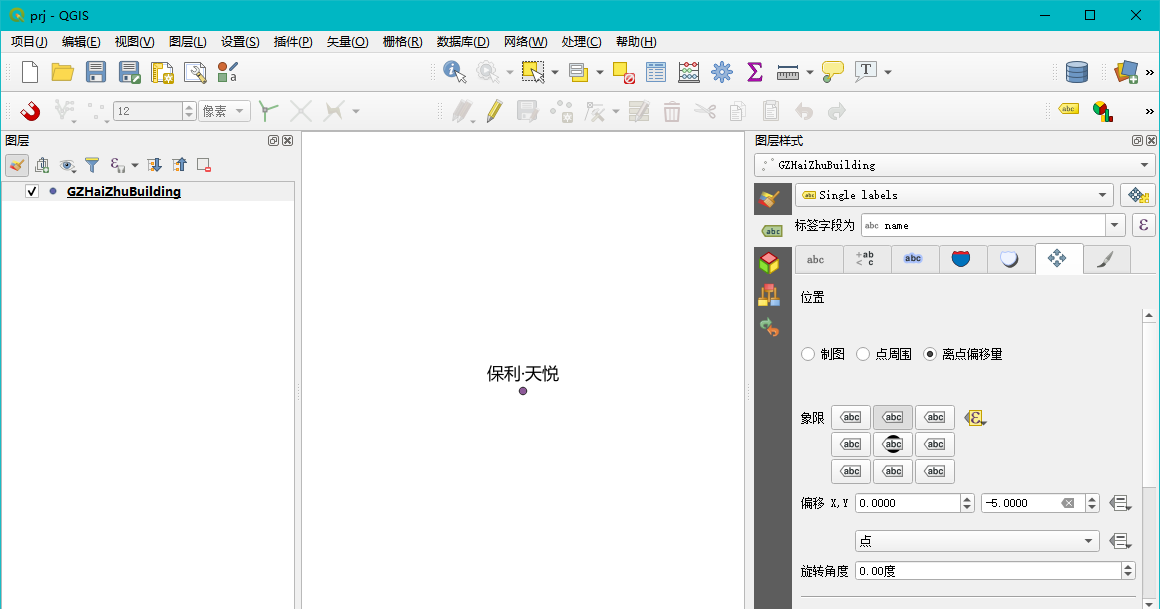Open data-defined override for 象限
This screenshot has height=609, width=1160.
coord(975,418)
